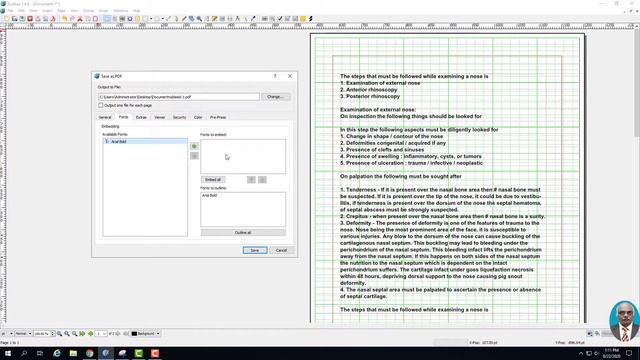Select Arial Bold in Fonts to outline list
Screen dimensions: 640x360
[209, 196]
